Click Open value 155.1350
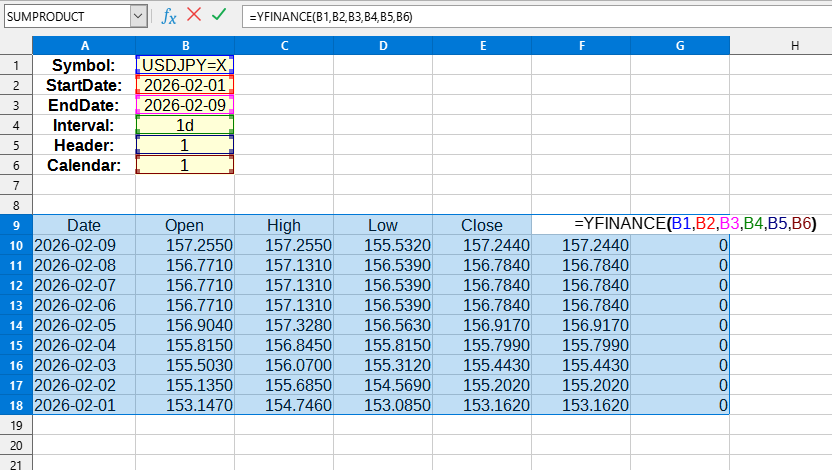Screen dimensions: 832x470 [x=185, y=385]
